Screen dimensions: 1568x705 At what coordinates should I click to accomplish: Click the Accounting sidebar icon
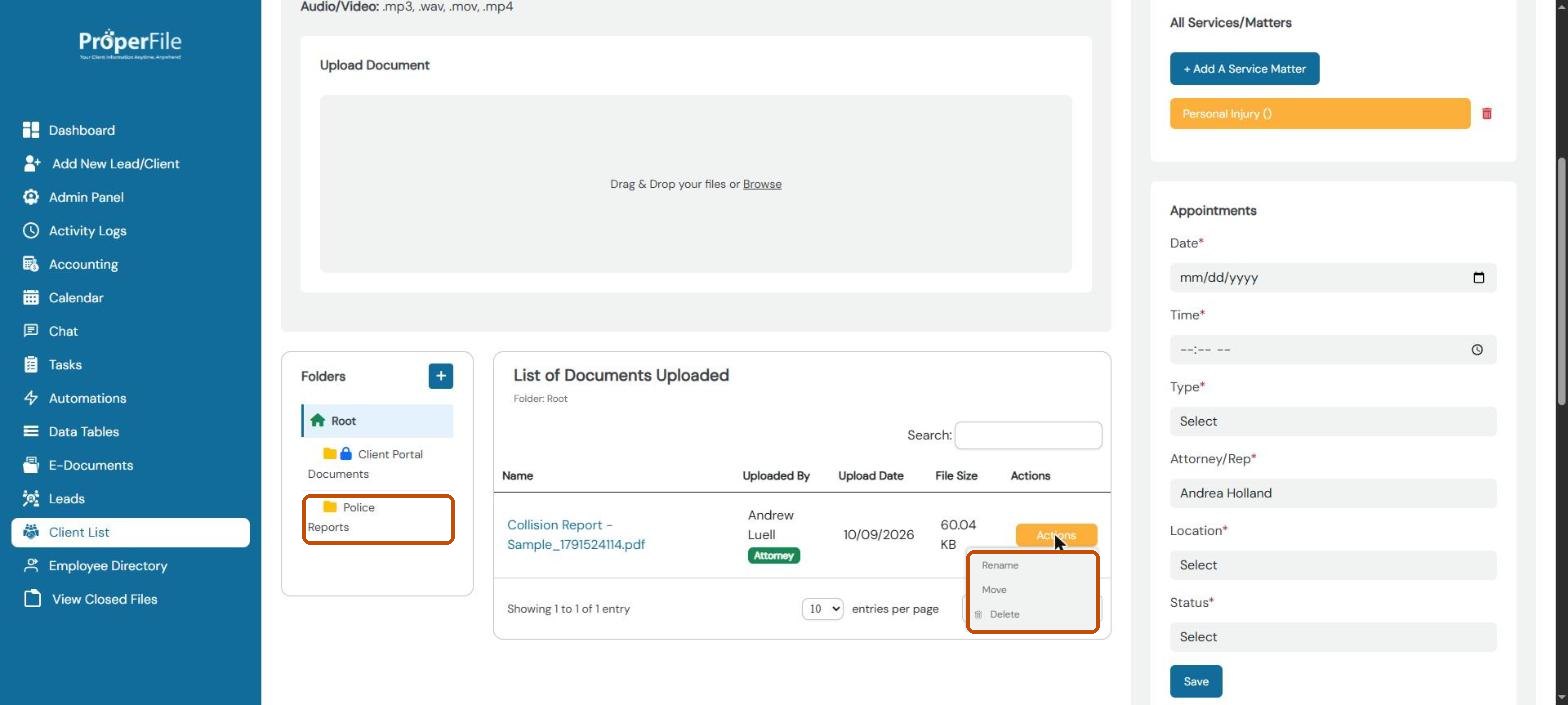[31, 264]
